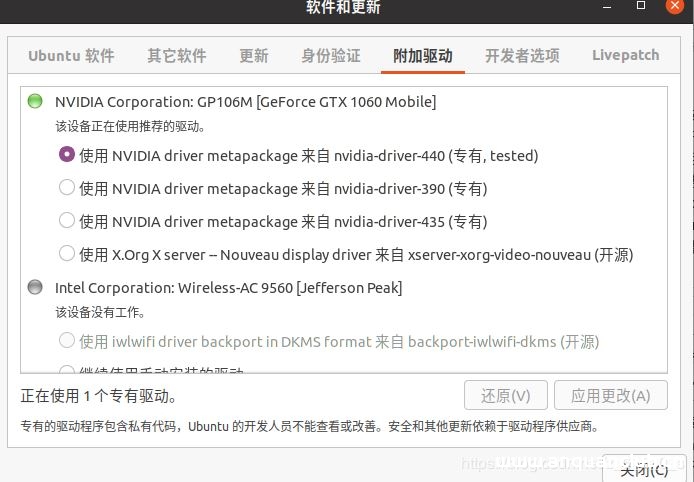
Task: Select the nvidia-driver-390 proprietary driver
Action: (x=67, y=188)
